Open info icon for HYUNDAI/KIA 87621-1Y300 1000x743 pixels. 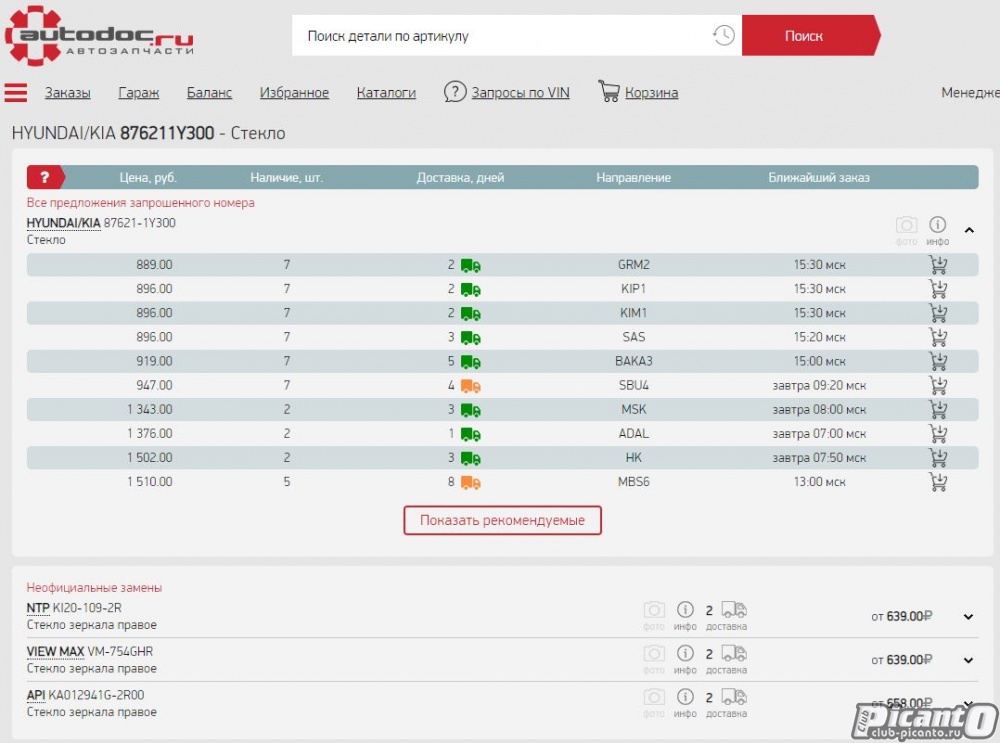coord(937,224)
